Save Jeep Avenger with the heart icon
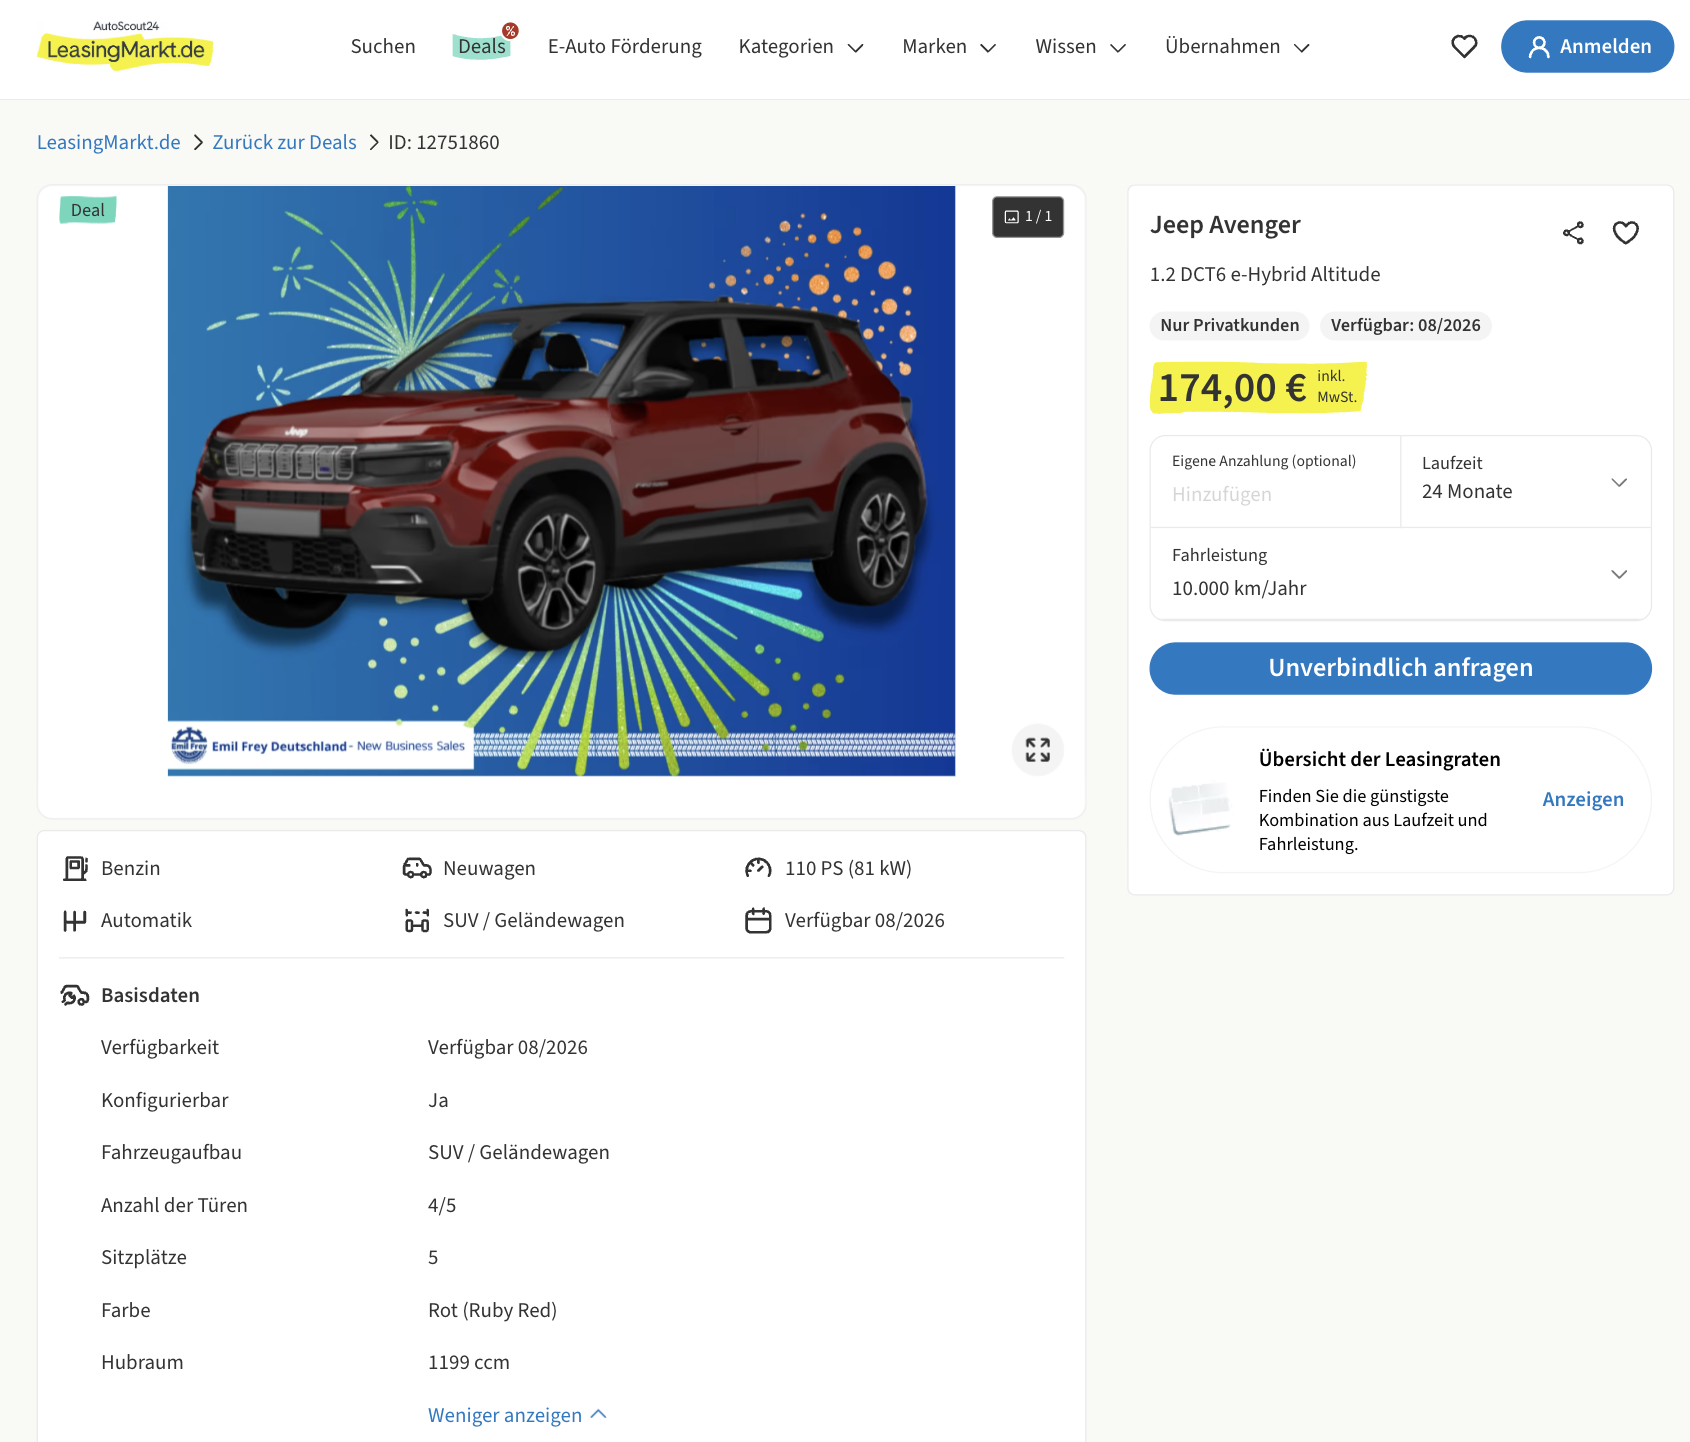1690x1442 pixels. (x=1625, y=233)
